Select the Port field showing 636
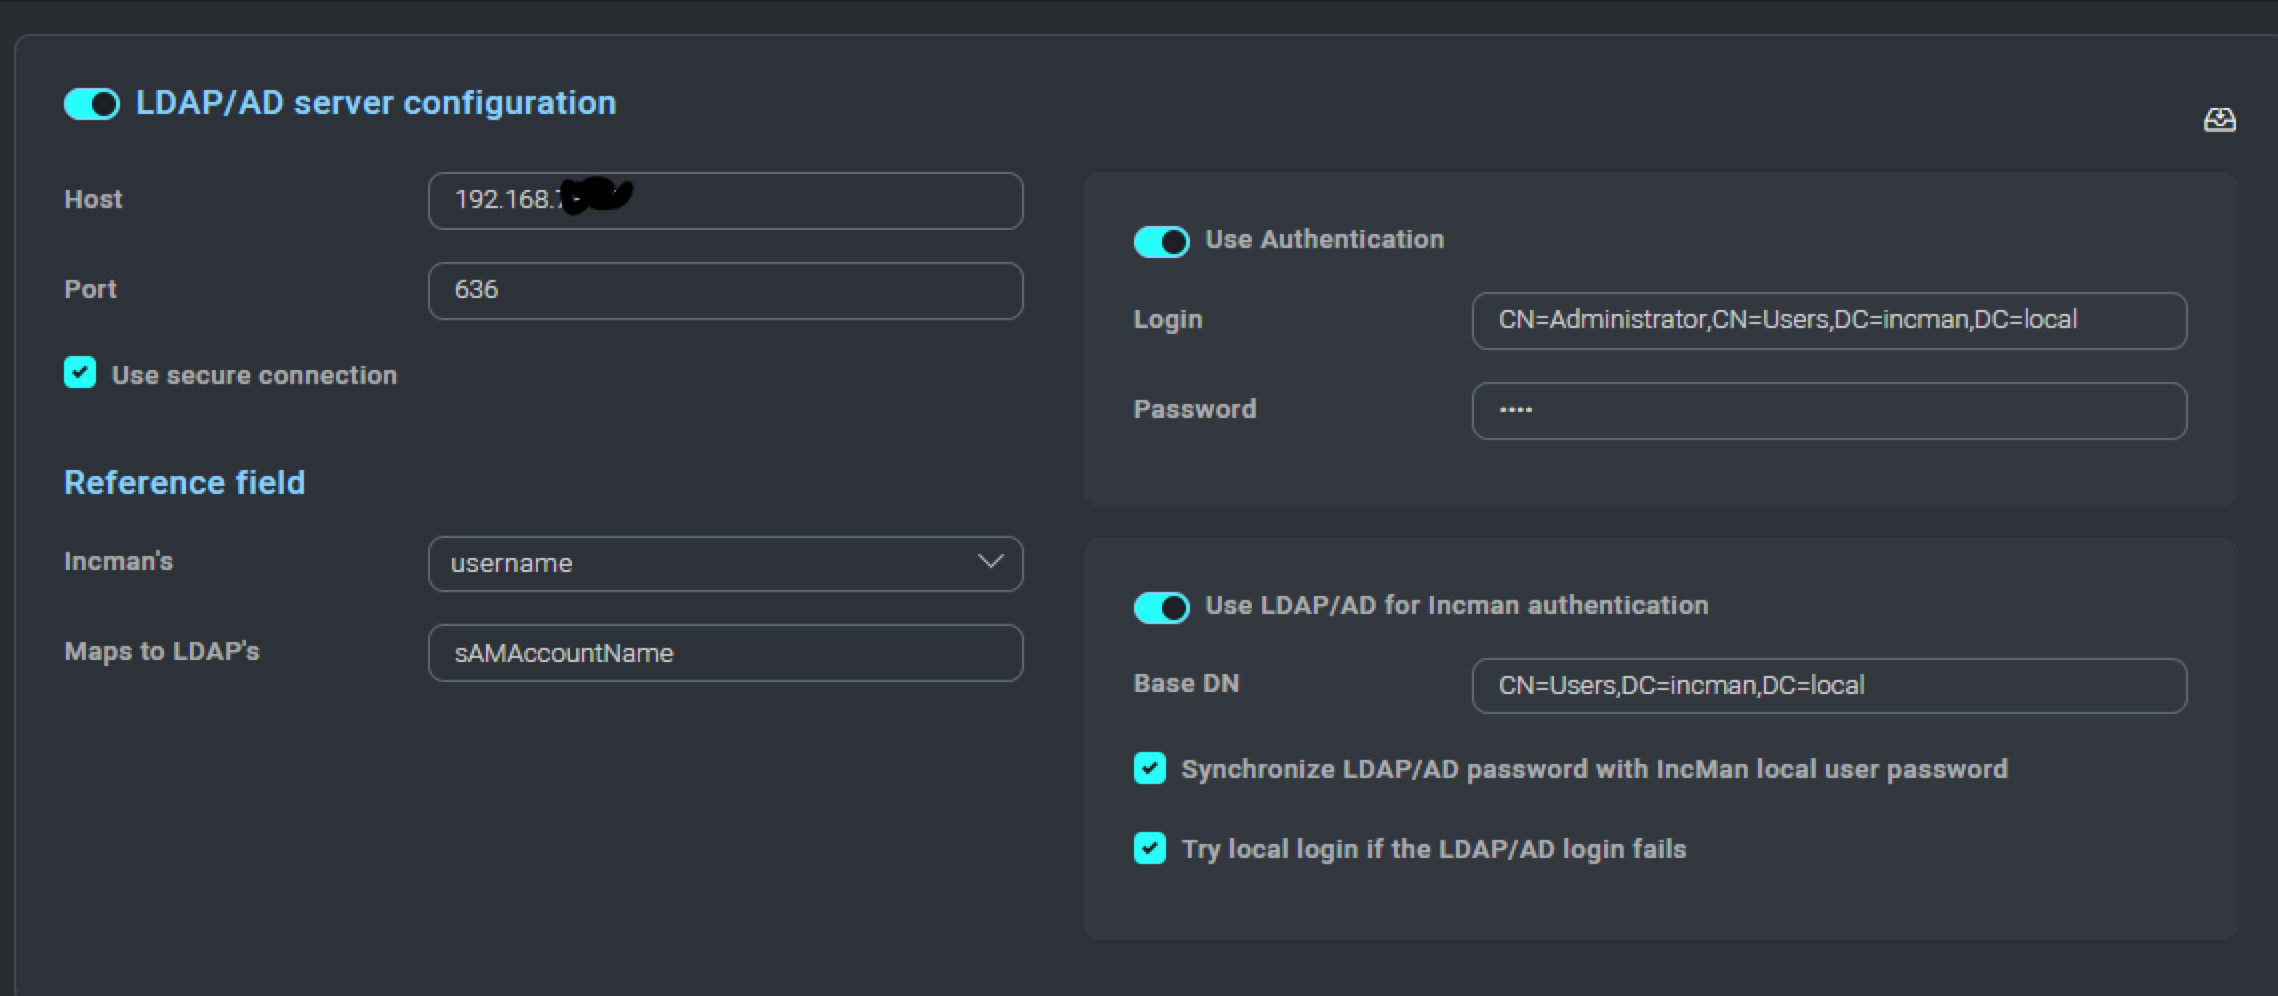 point(725,291)
